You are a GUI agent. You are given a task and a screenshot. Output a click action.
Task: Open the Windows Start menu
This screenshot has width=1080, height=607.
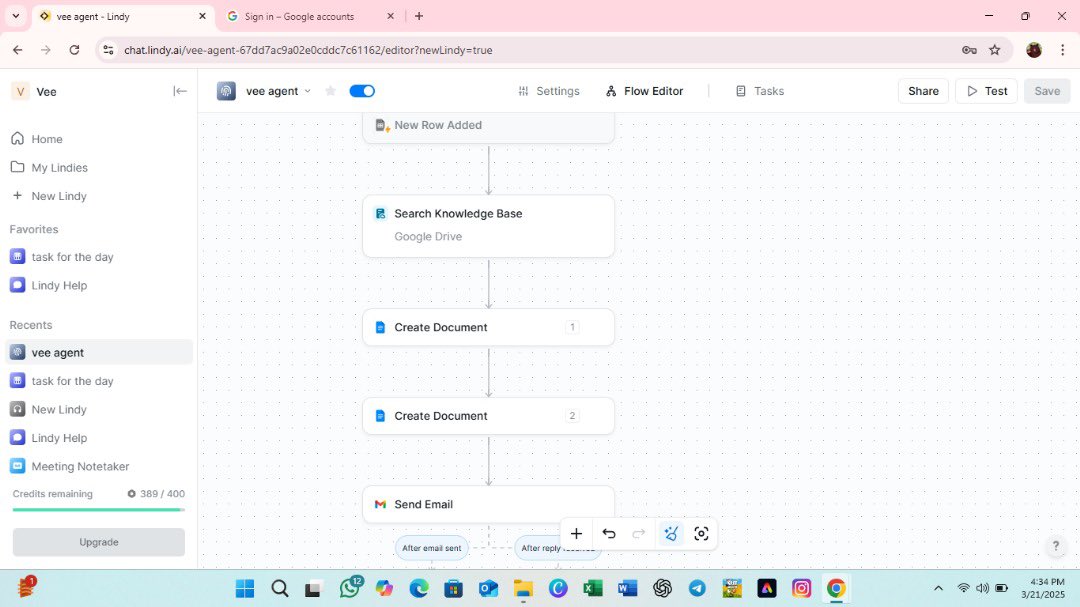click(245, 588)
